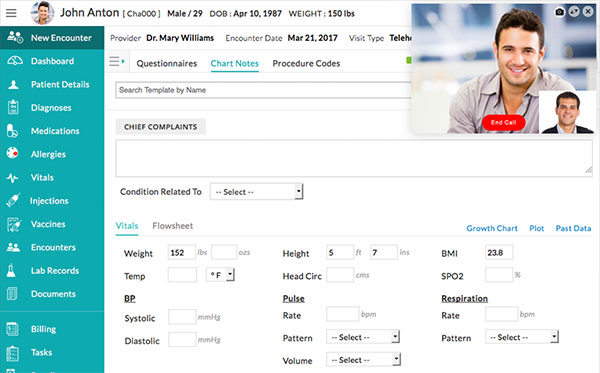Click the Tasks checklist icon
Image resolution: width=600 pixels, height=373 pixels.
click(12, 353)
